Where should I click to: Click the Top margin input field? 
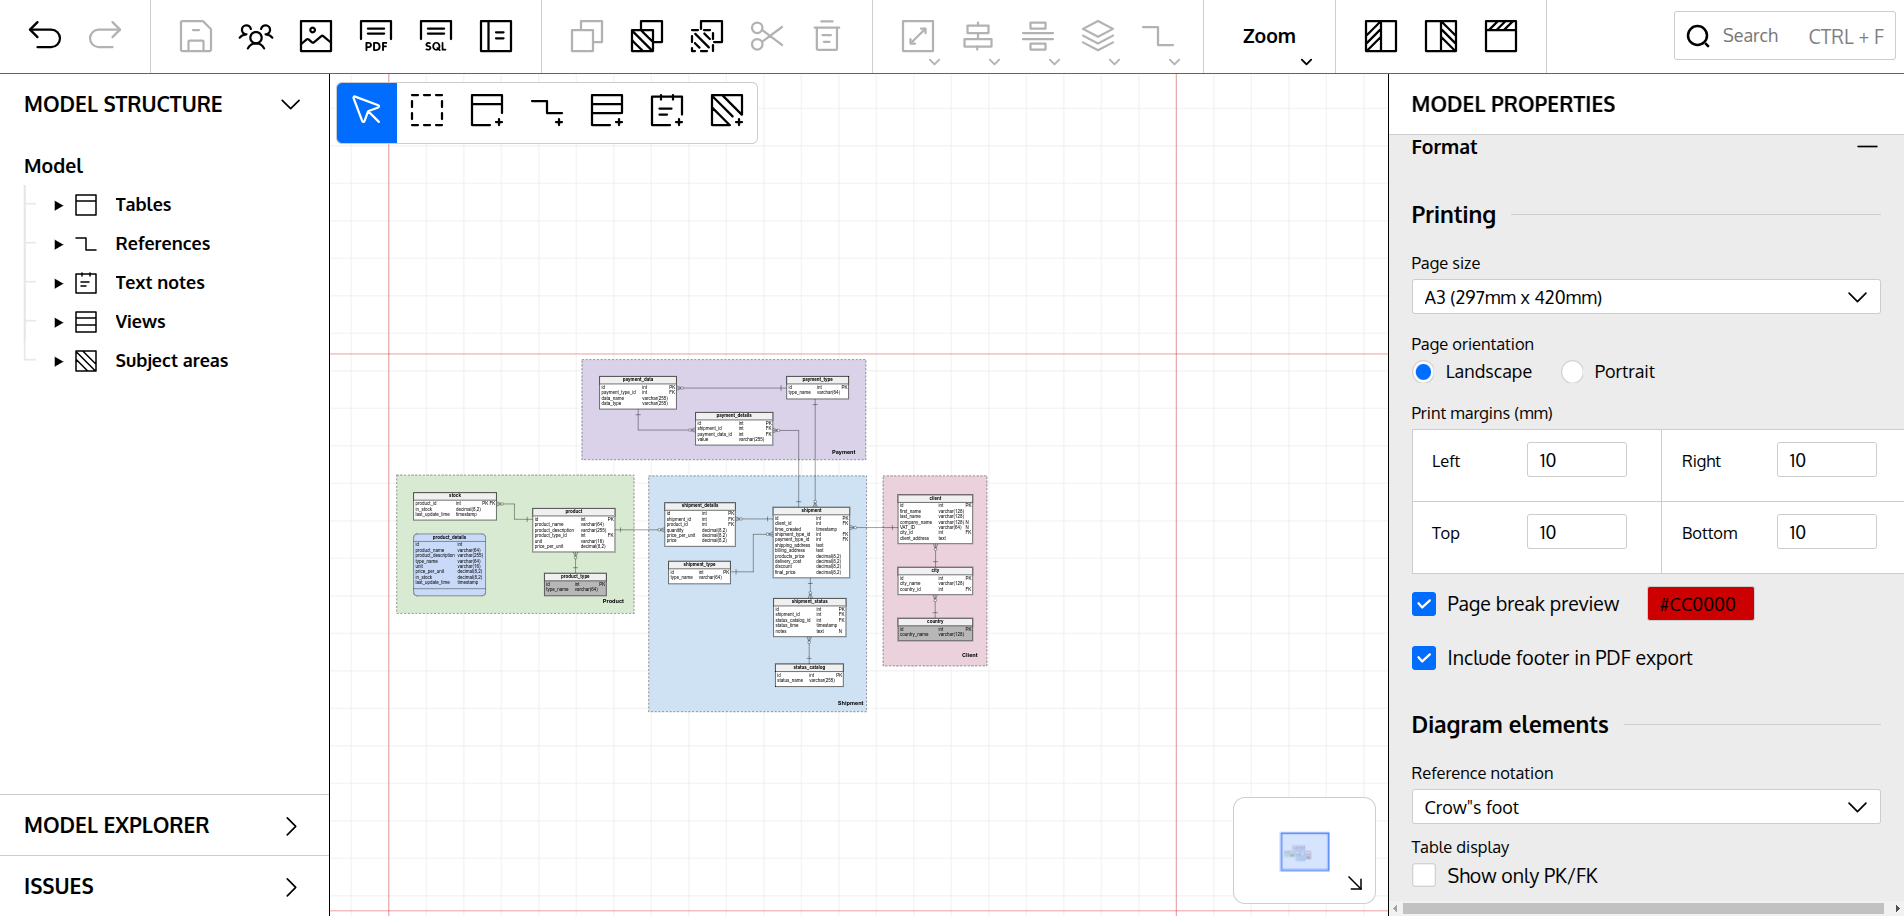(x=1576, y=532)
